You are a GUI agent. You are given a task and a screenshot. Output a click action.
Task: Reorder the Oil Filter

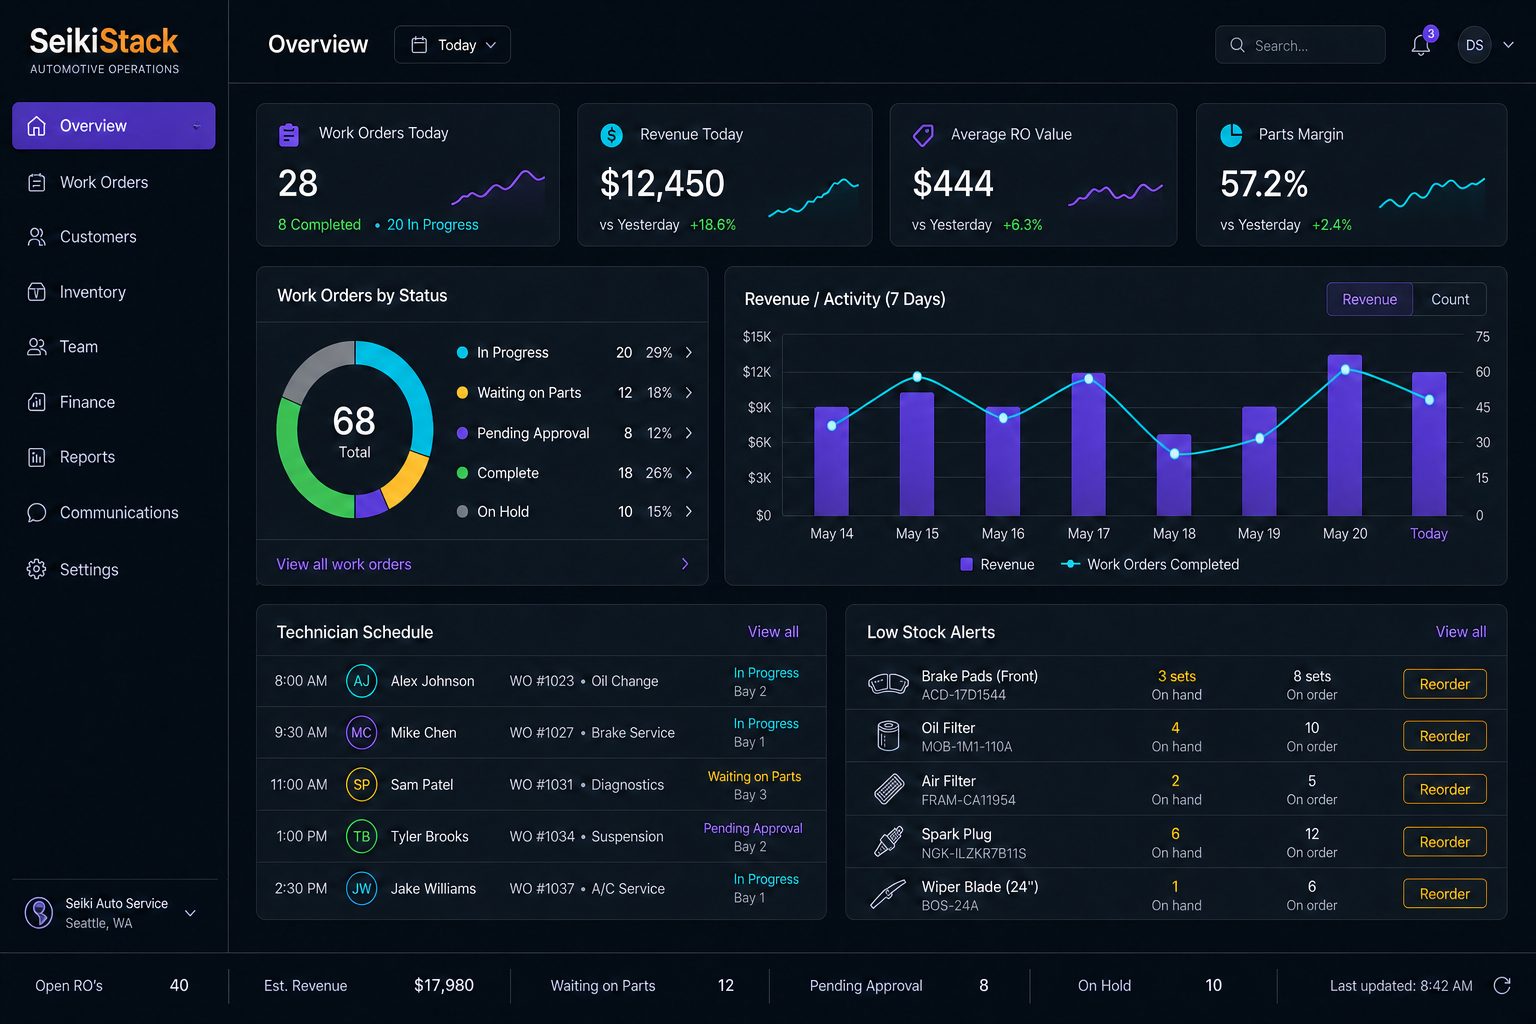point(1445,736)
